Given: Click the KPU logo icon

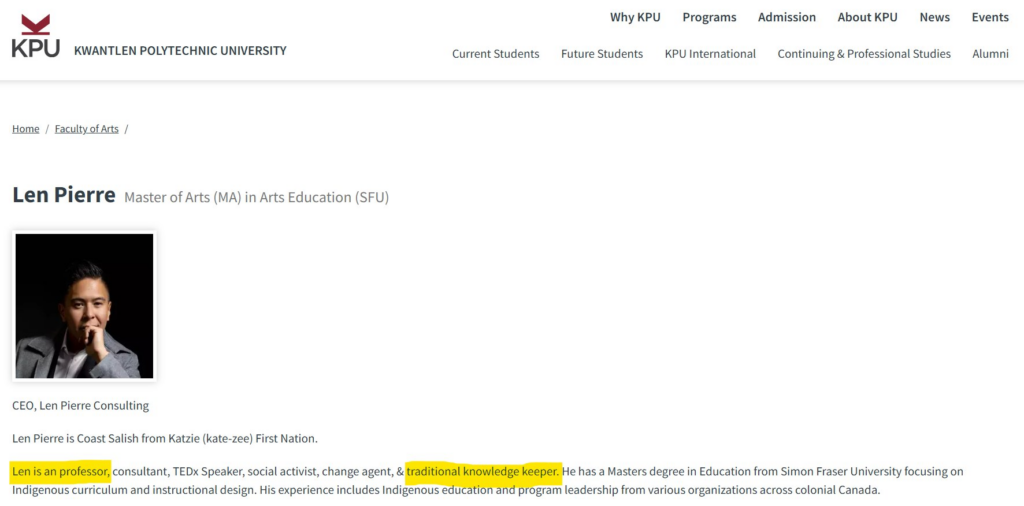Looking at the screenshot, I should point(36,37).
